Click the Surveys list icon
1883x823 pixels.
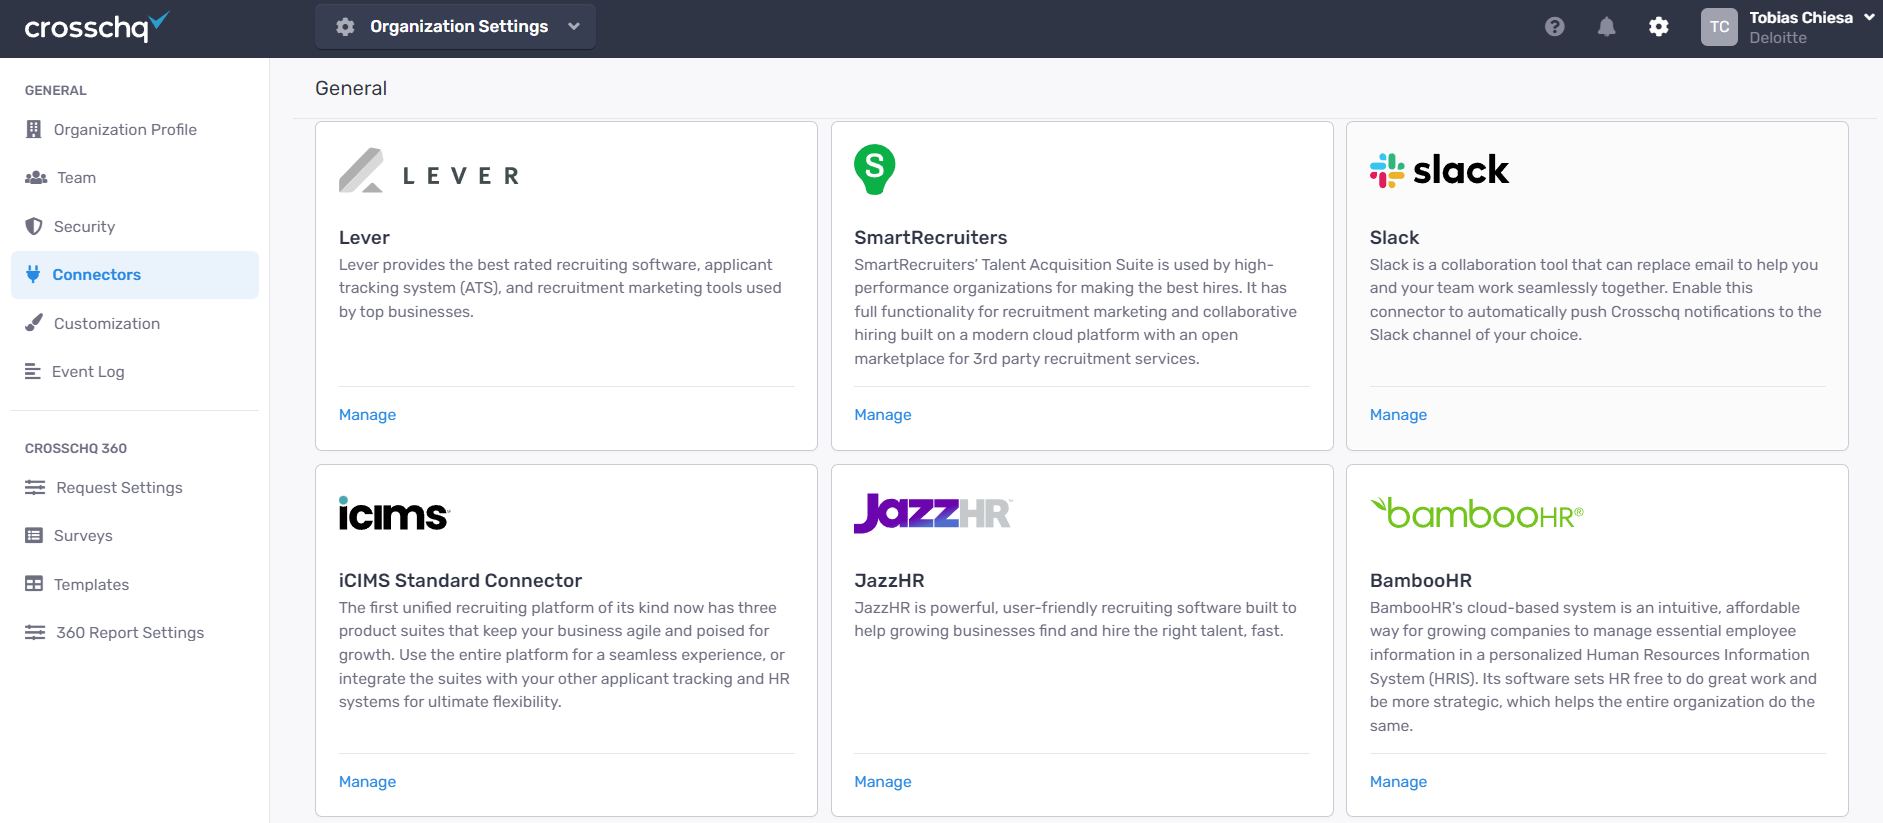click(x=34, y=535)
